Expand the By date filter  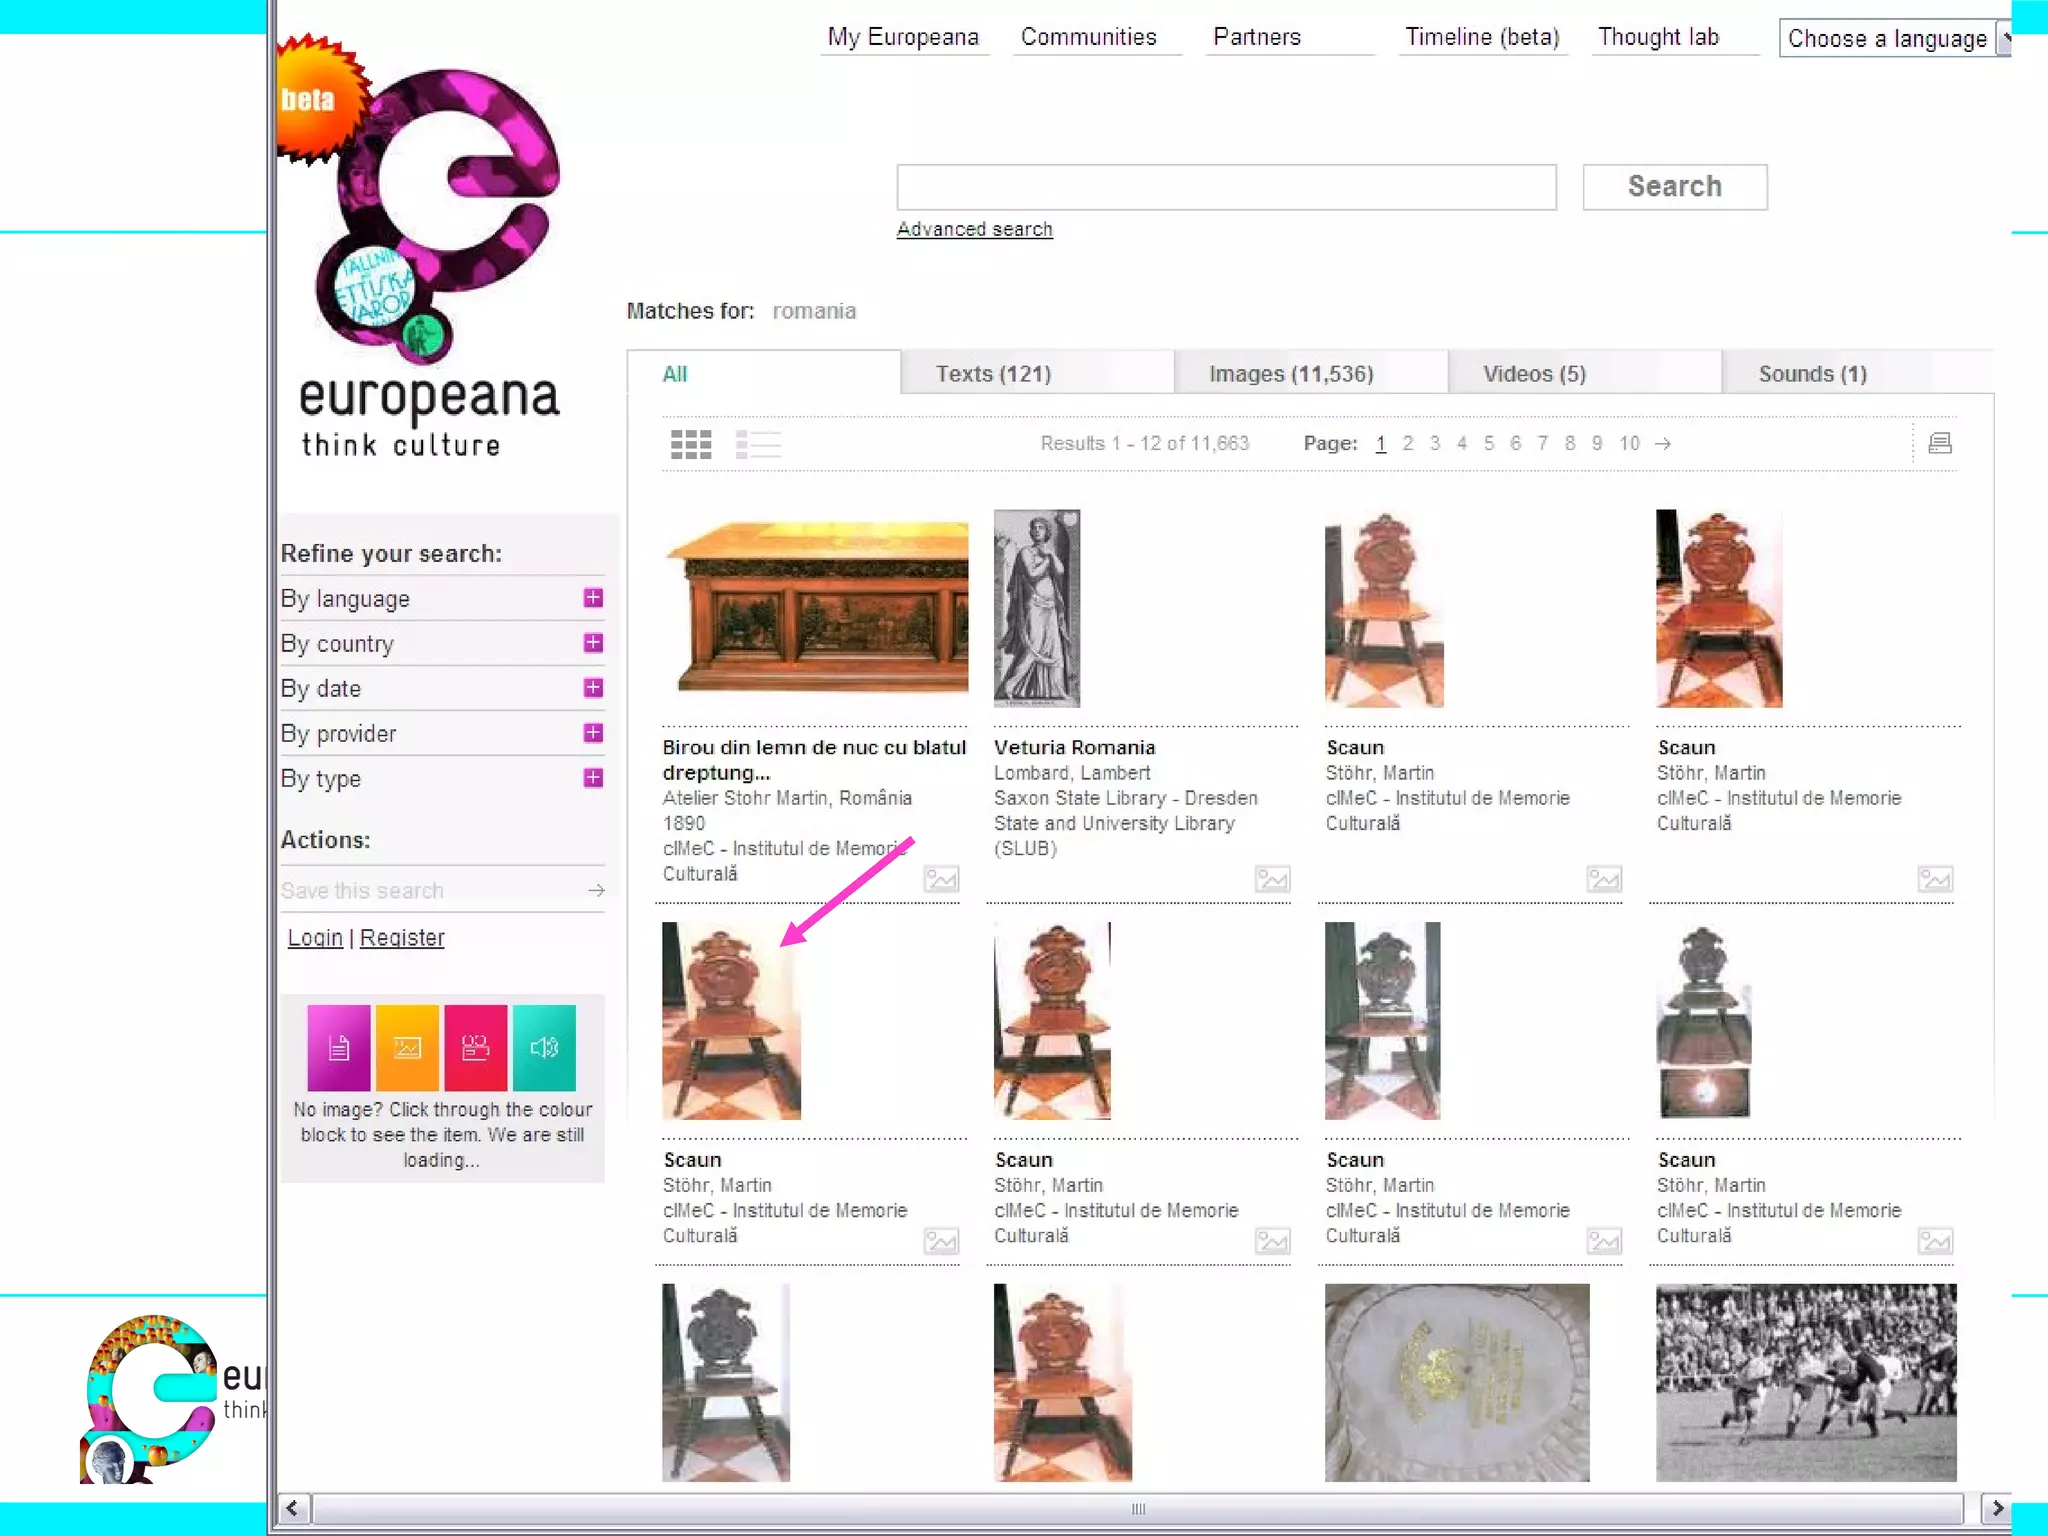coord(593,688)
